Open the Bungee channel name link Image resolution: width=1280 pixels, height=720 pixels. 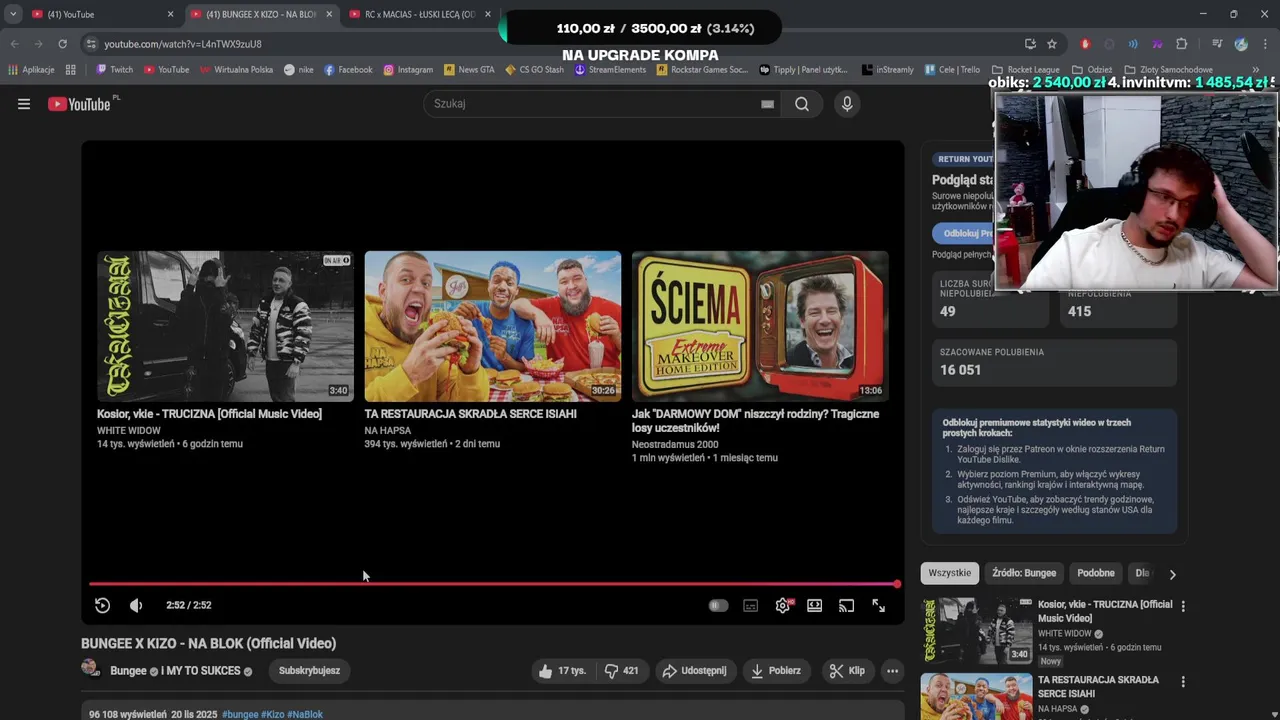(x=128, y=671)
